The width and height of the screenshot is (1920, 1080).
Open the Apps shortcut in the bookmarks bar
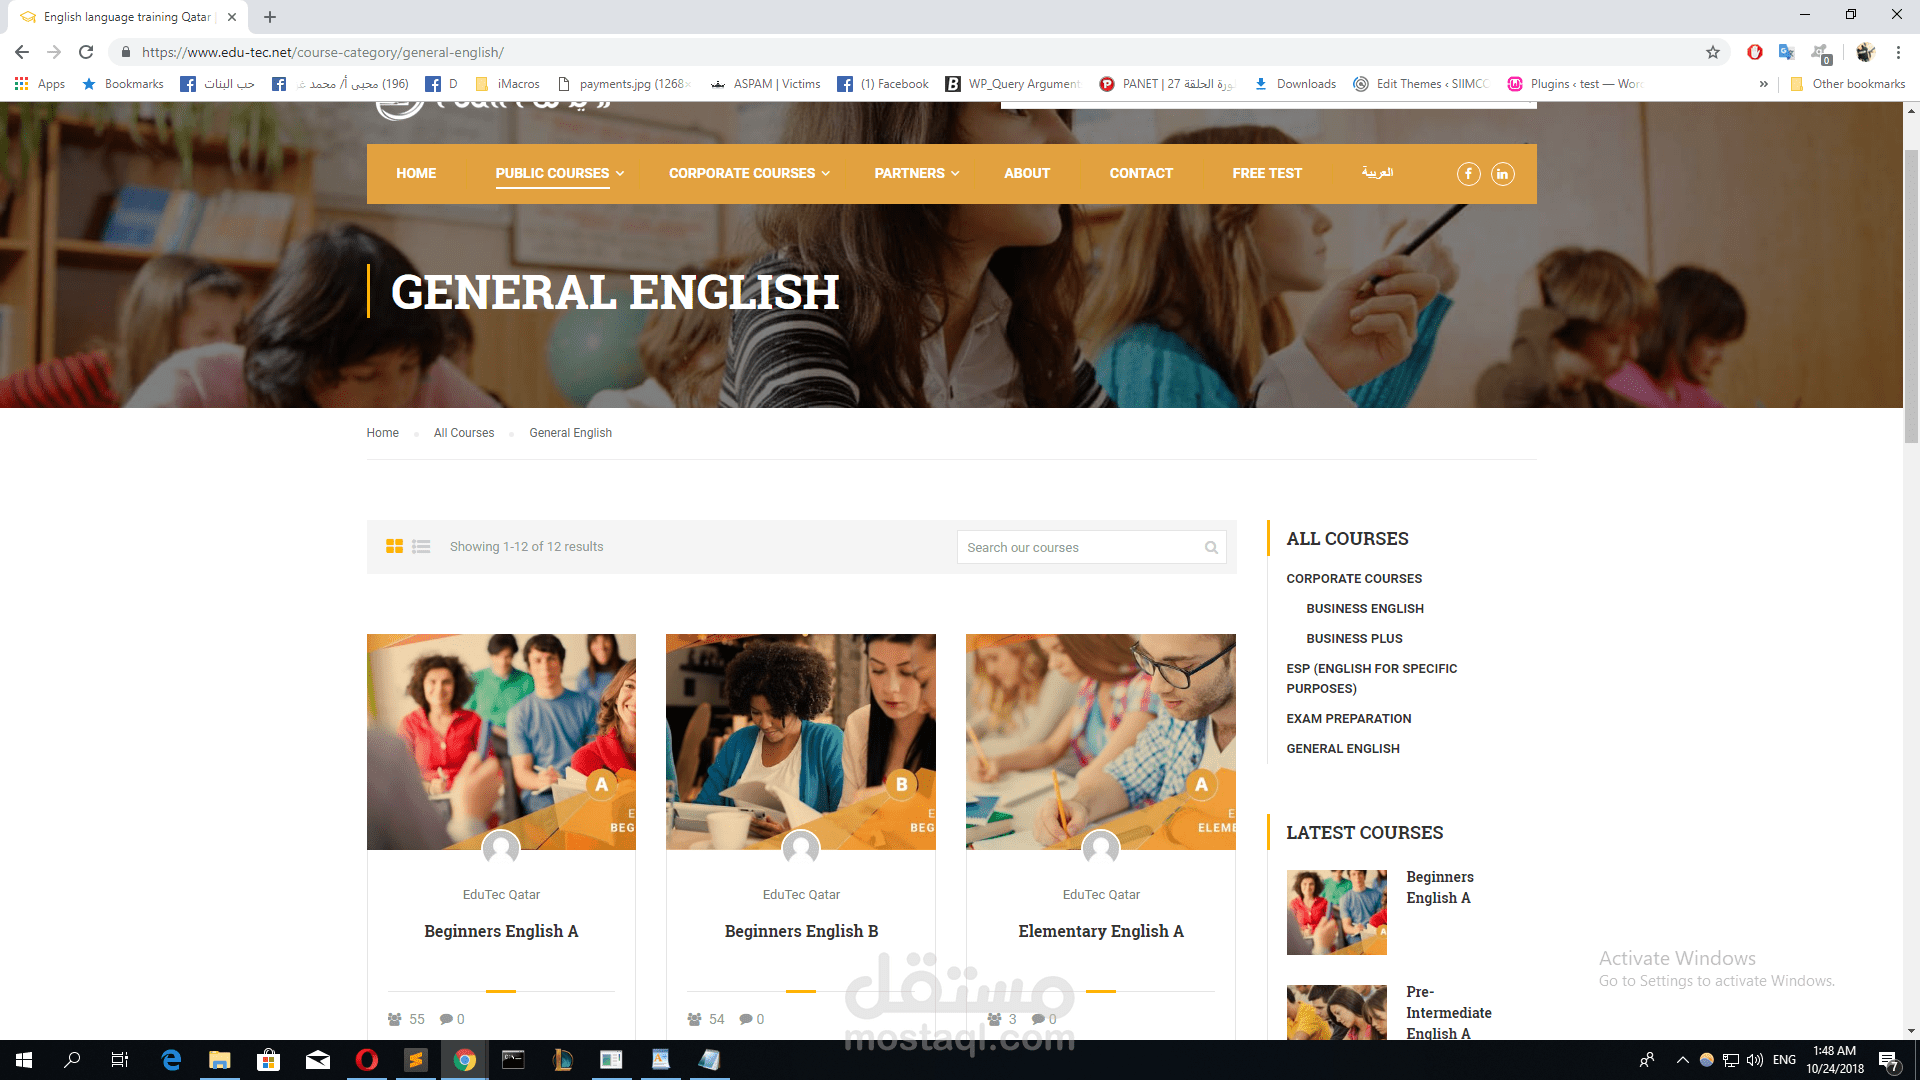[40, 84]
